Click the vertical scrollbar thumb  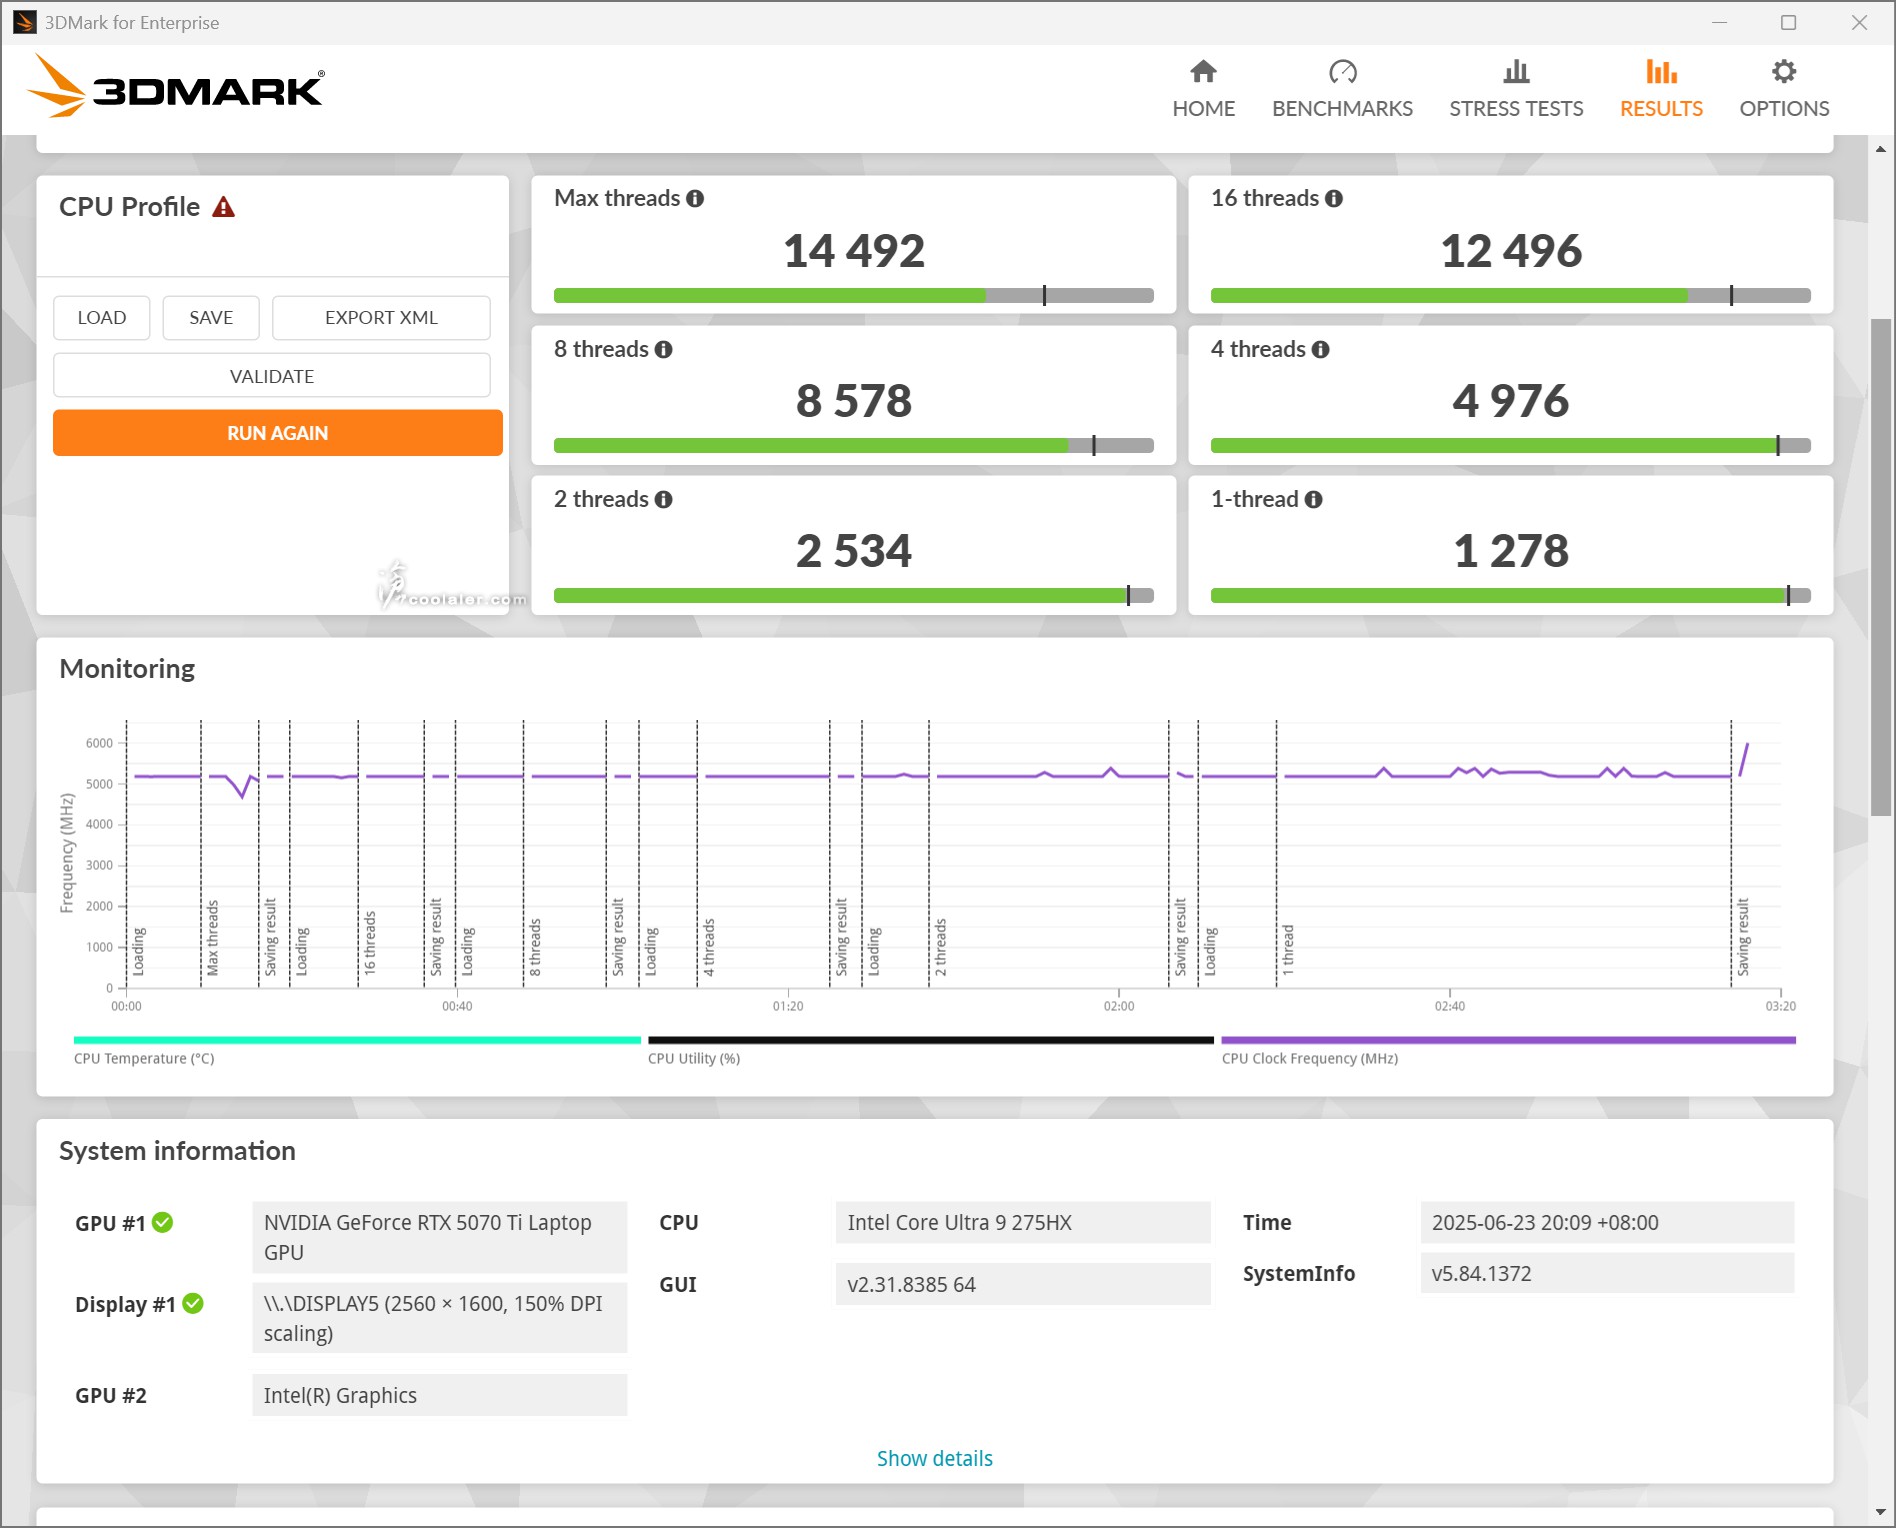click(1880, 566)
